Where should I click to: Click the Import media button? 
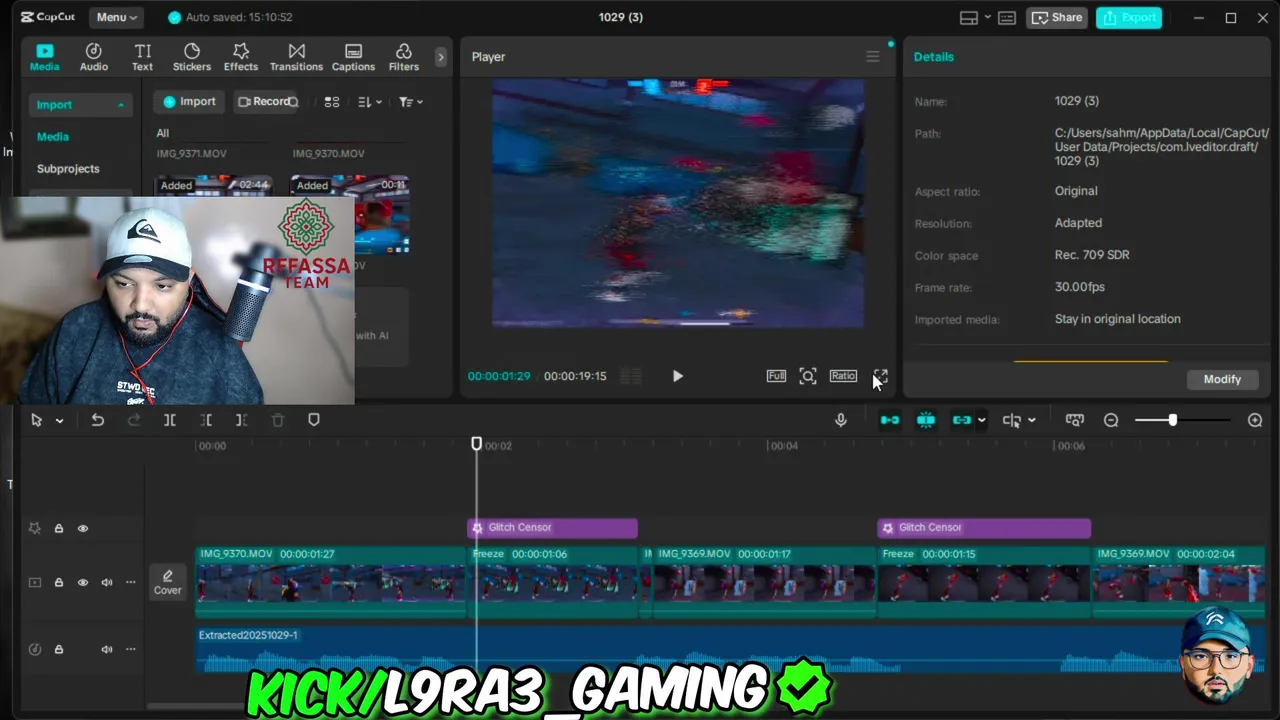point(189,101)
